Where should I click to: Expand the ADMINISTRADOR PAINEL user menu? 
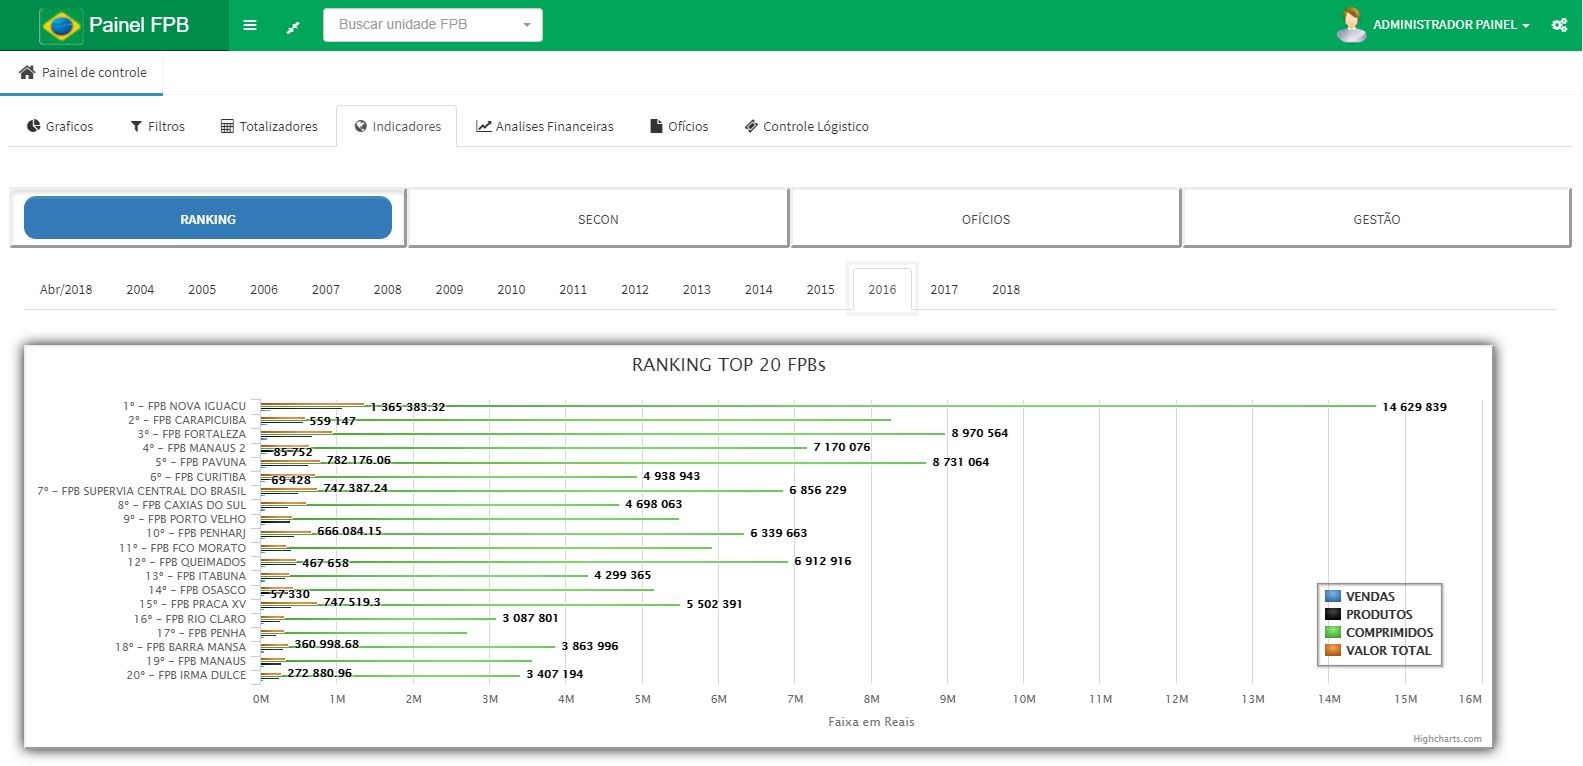(x=1451, y=25)
